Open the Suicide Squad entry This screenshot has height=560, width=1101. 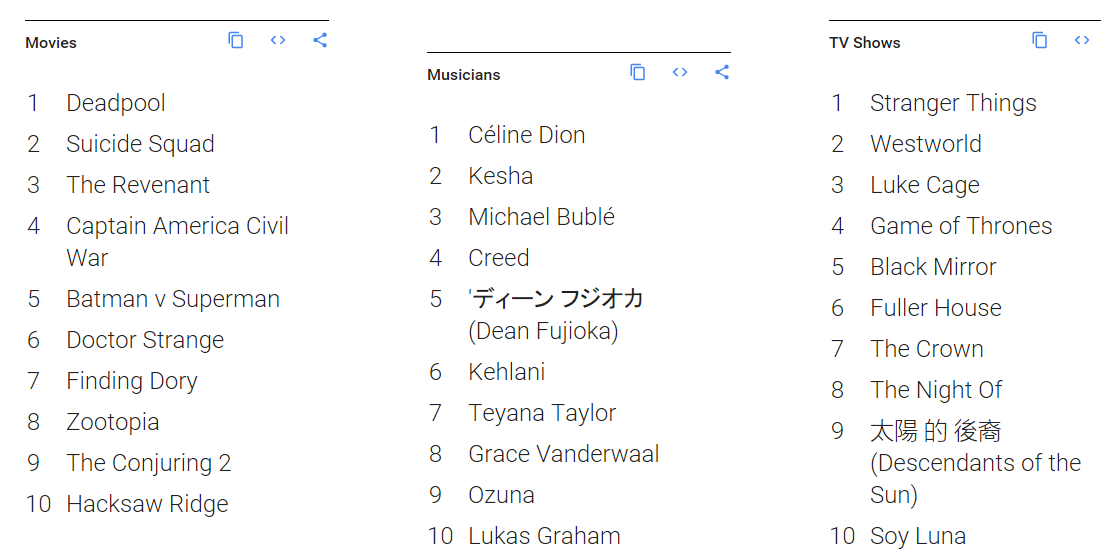point(140,144)
